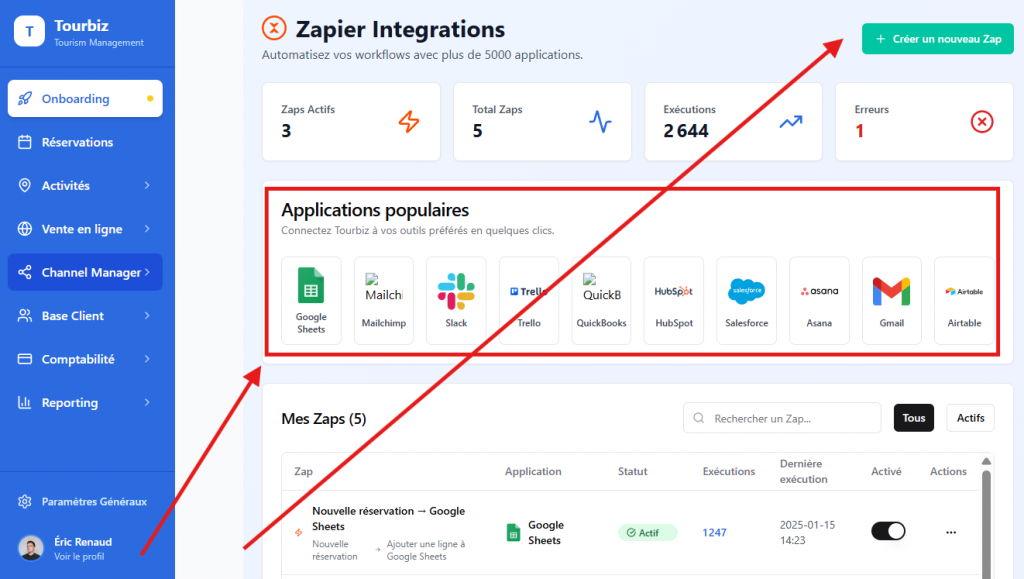This screenshot has width=1024, height=579.
Task: Focus the Rechercher un Zap field
Action: [x=782, y=418]
